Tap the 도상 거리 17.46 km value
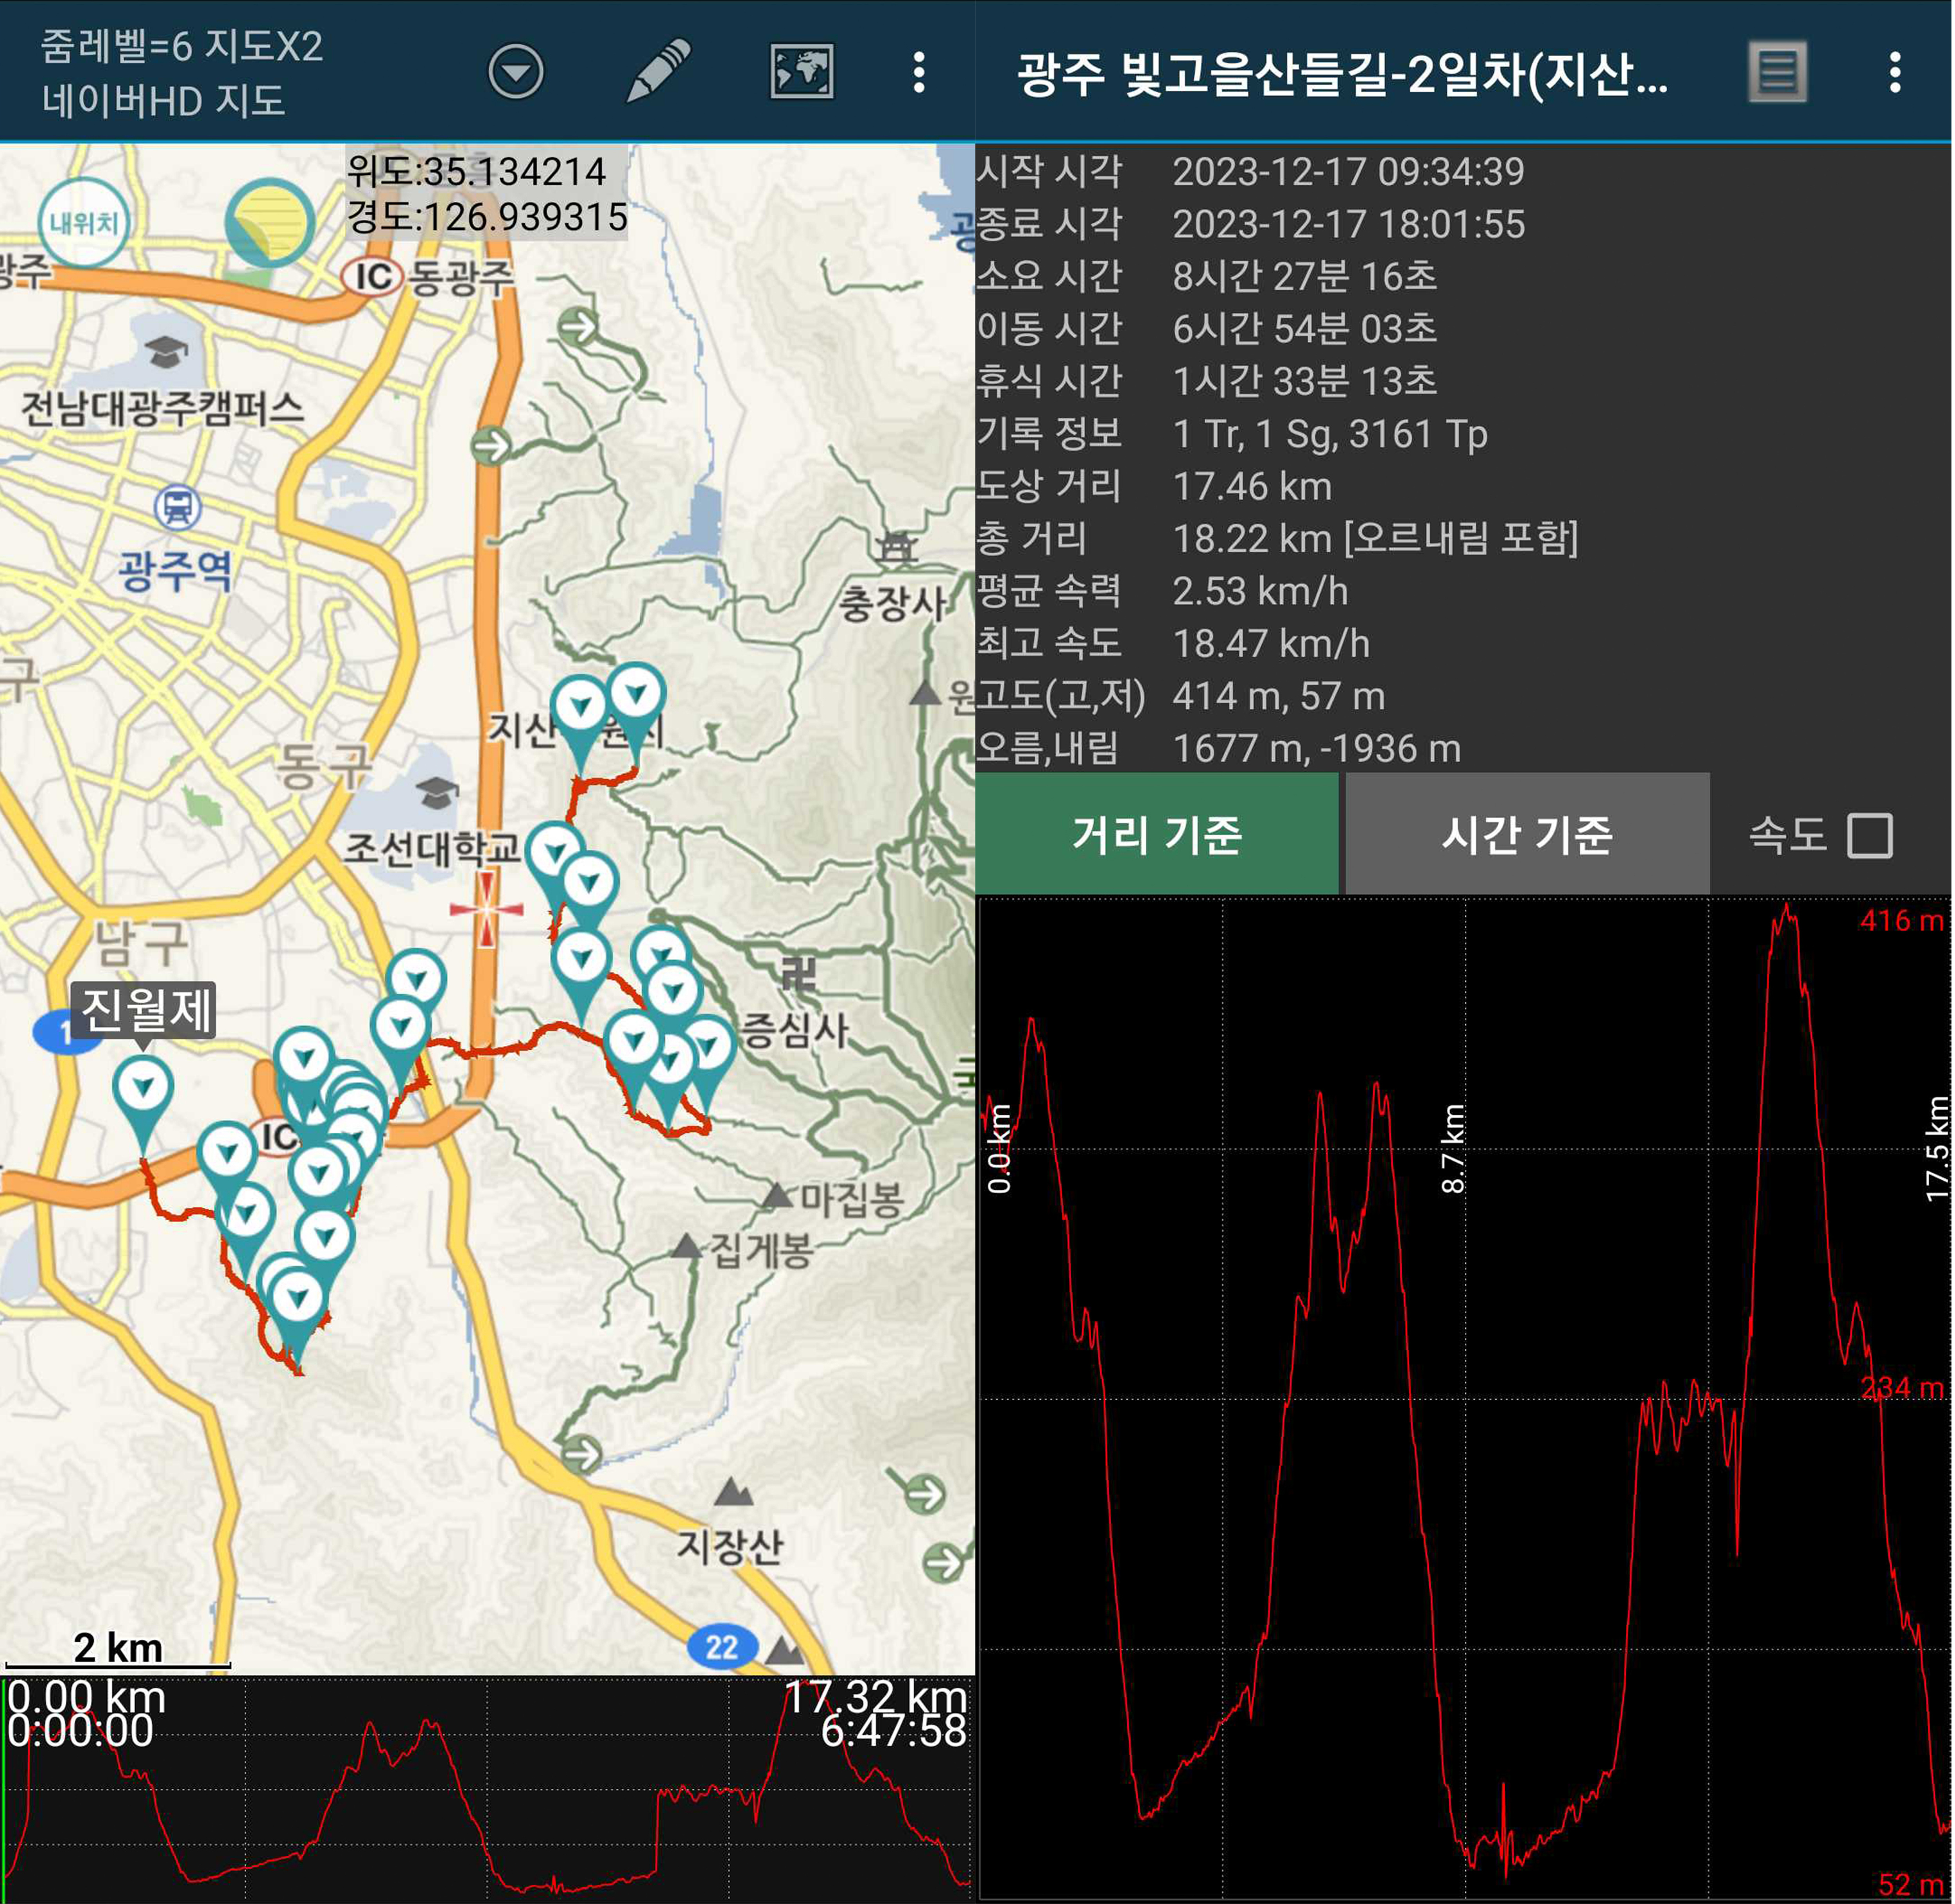 (x=1252, y=487)
